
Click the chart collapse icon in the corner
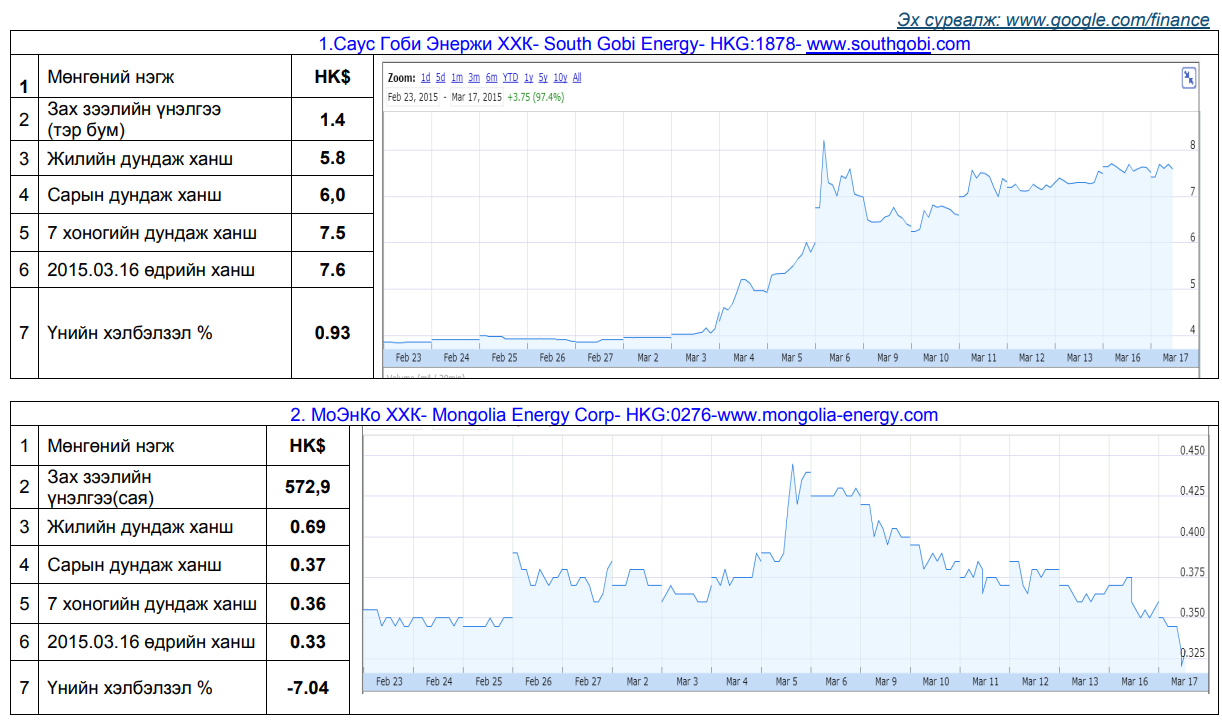coord(1188,79)
